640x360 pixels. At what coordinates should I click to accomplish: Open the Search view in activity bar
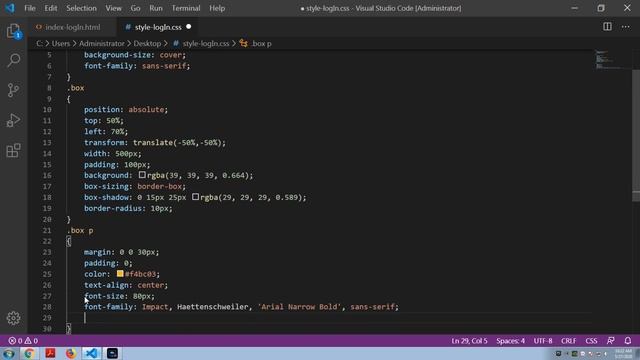coord(13,60)
